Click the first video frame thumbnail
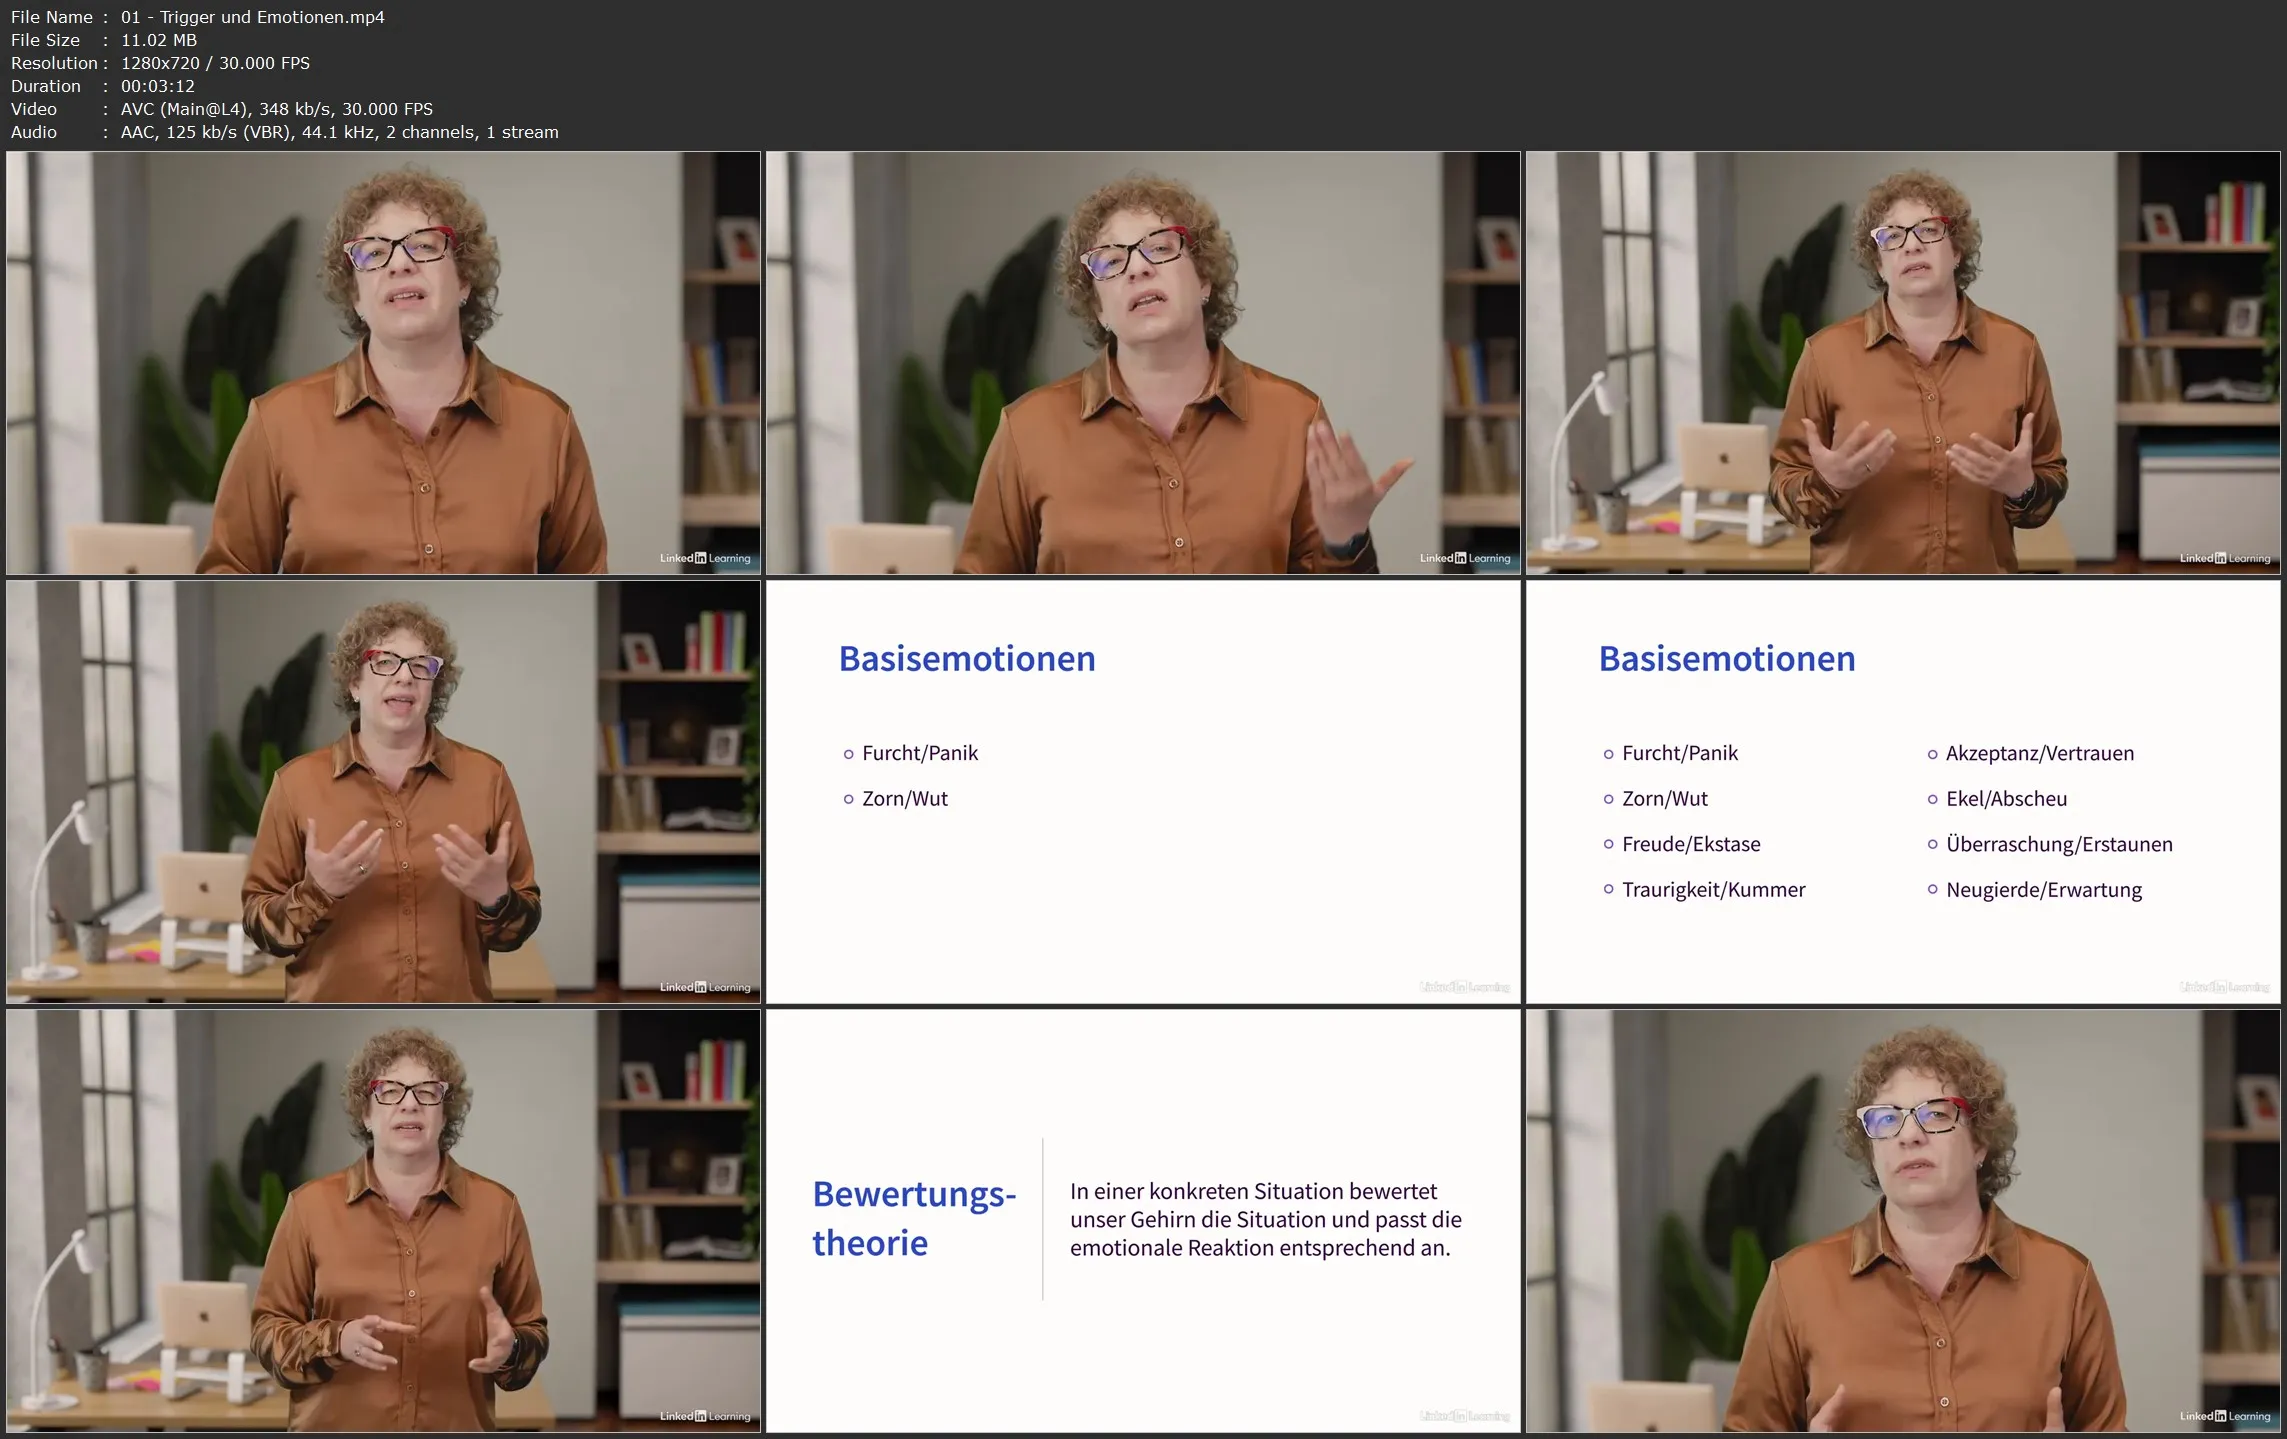Viewport: 2287px width, 1439px height. pos(383,362)
